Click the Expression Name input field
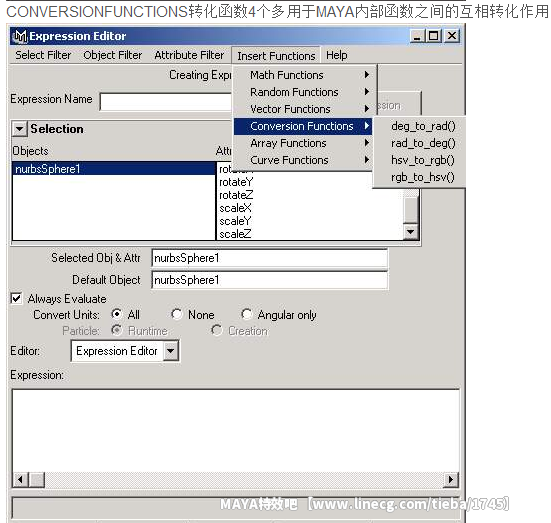 point(166,102)
